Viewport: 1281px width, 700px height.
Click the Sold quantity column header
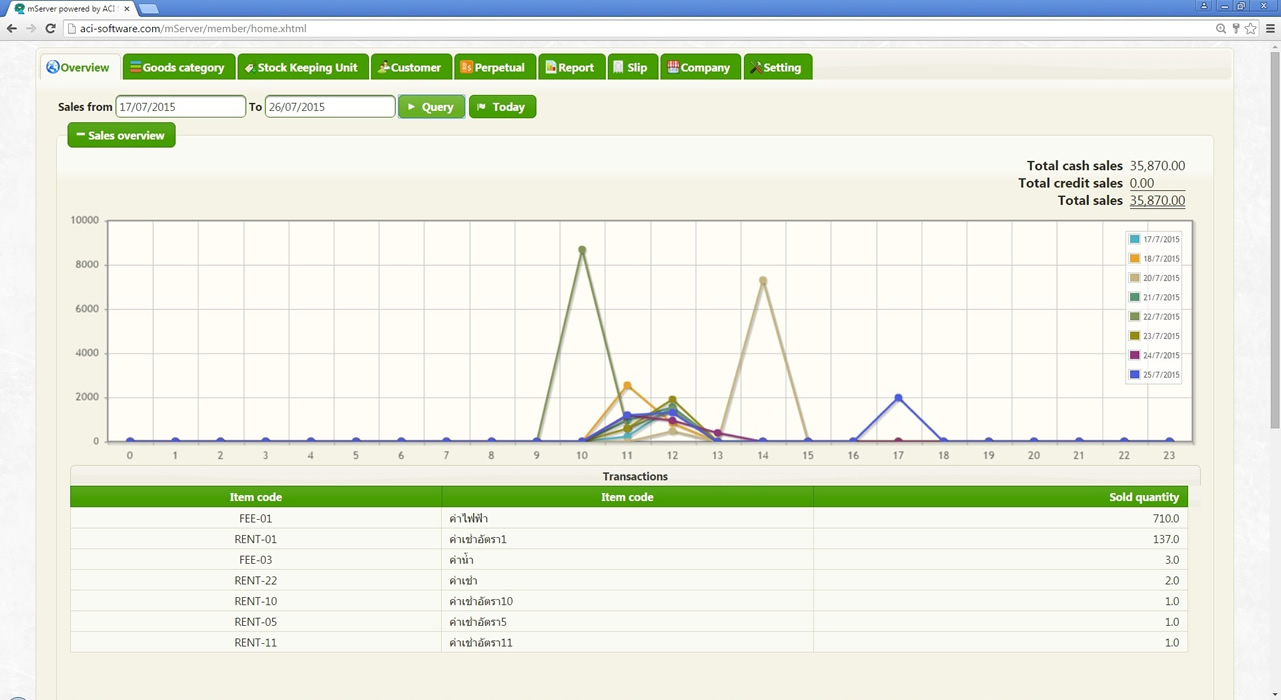[x=1143, y=497]
